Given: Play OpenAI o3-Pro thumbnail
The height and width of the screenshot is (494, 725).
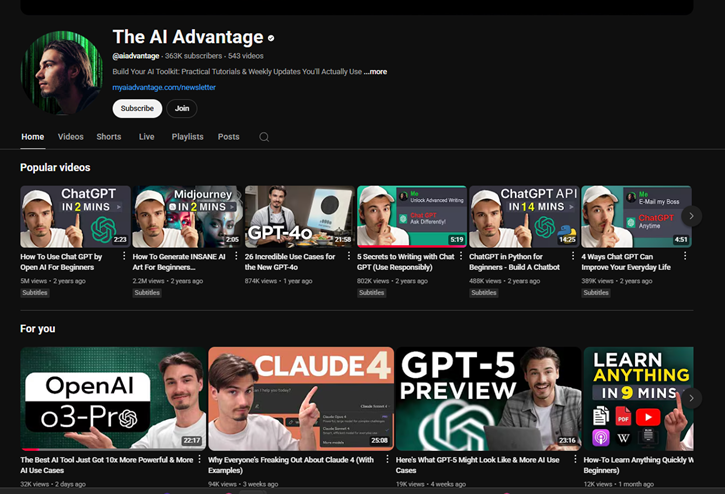Looking at the screenshot, I should pos(113,399).
